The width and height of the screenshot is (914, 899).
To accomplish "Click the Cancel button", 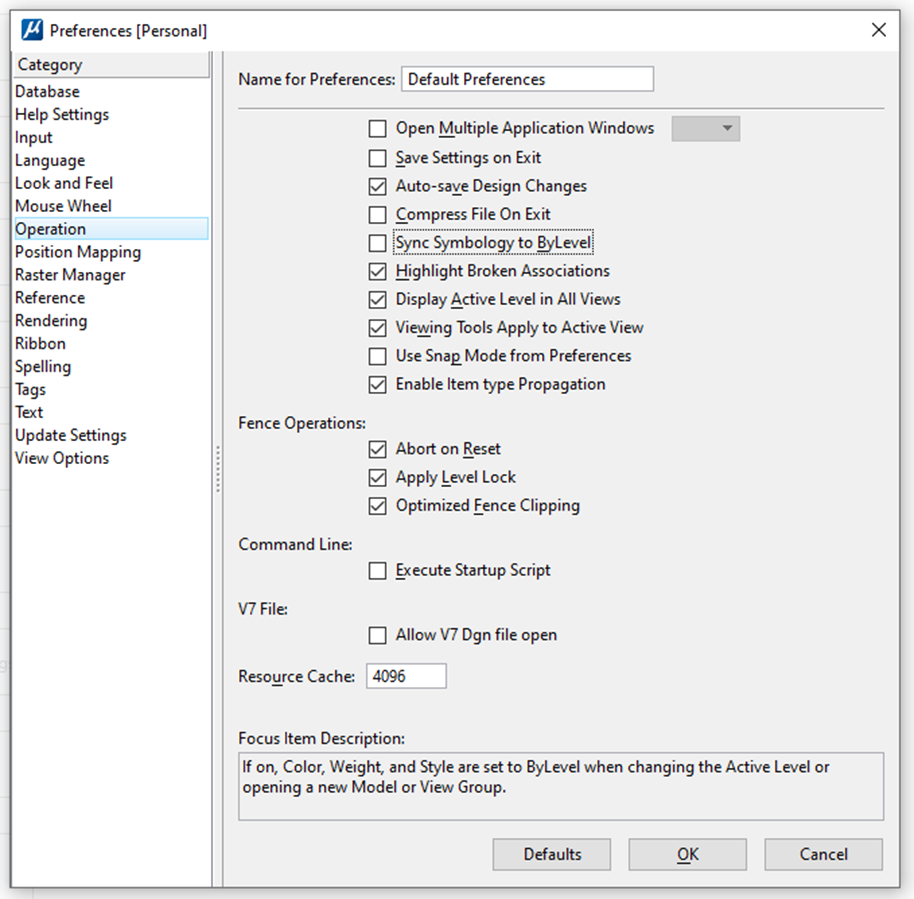I will click(823, 854).
